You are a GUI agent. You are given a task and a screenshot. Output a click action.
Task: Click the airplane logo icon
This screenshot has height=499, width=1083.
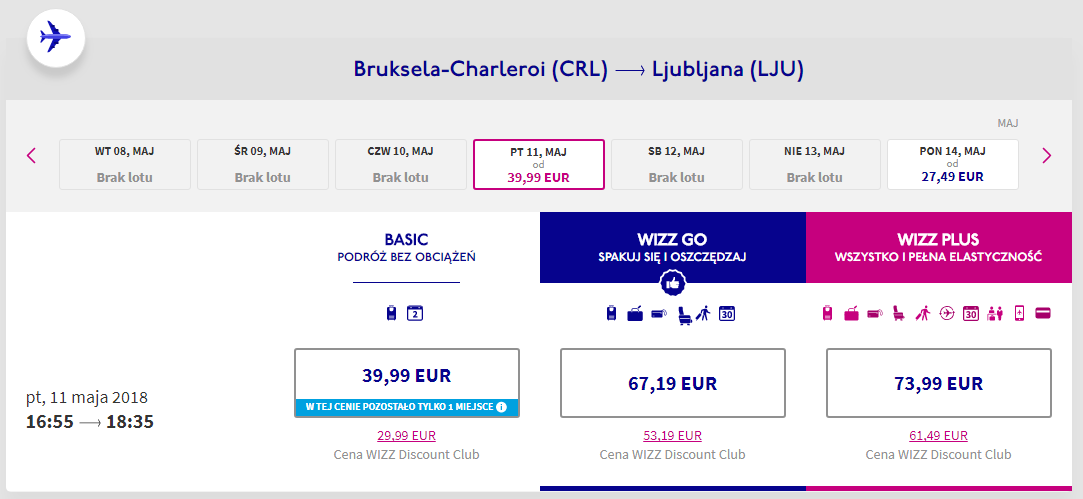56,38
